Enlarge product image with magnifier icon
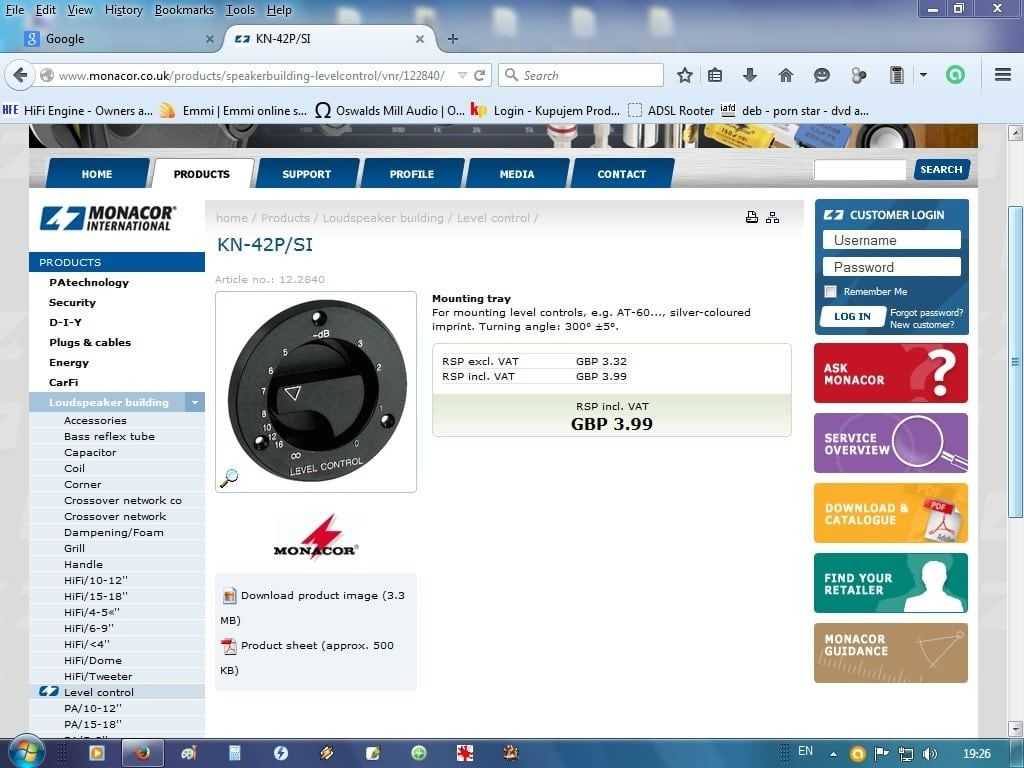Screen dimensions: 1024x768 pyautogui.click(x=229, y=478)
